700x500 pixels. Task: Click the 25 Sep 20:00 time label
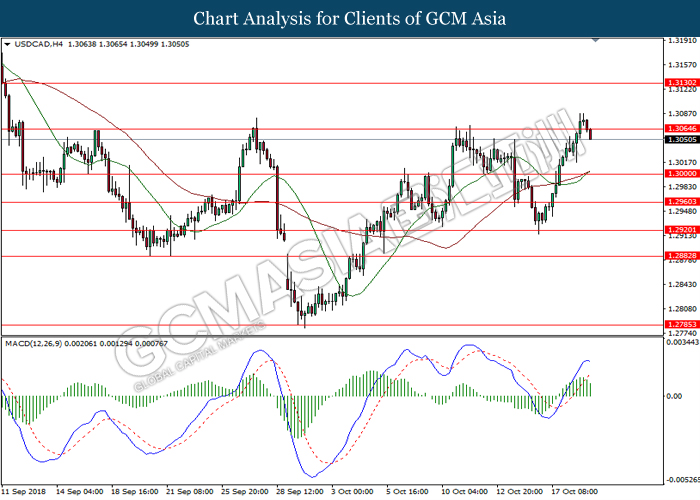tap(245, 492)
